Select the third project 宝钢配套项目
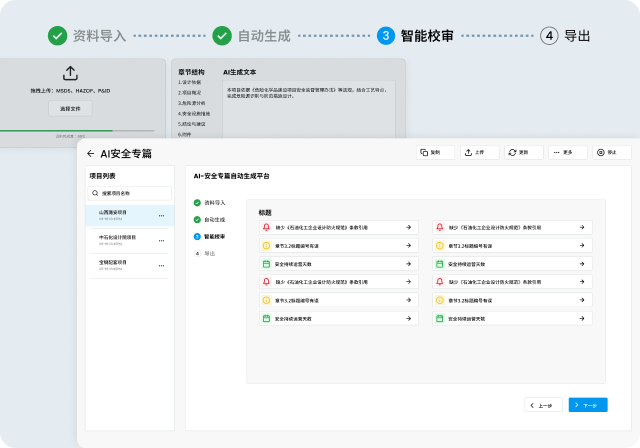The width and height of the screenshot is (640, 448). tap(130, 265)
